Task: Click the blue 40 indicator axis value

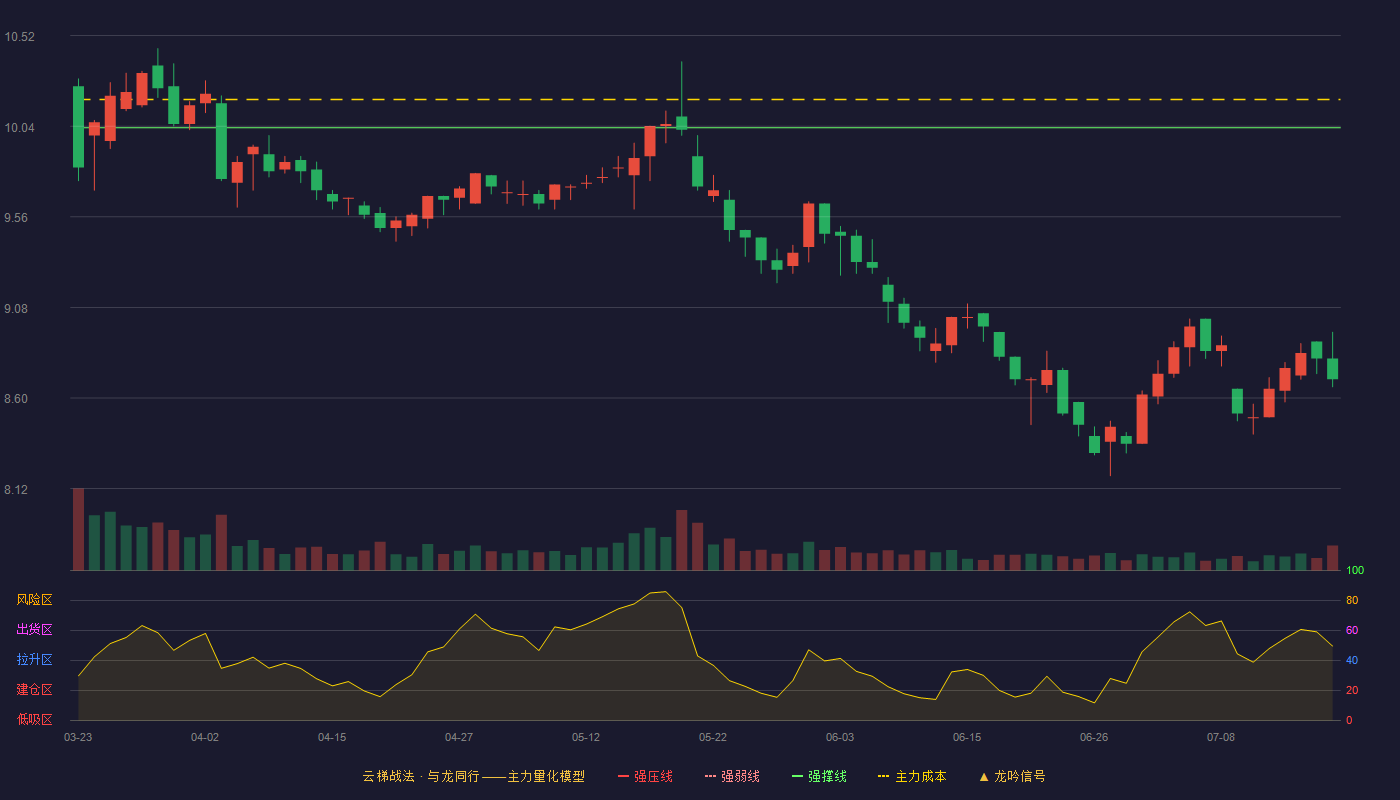Action: point(1352,660)
